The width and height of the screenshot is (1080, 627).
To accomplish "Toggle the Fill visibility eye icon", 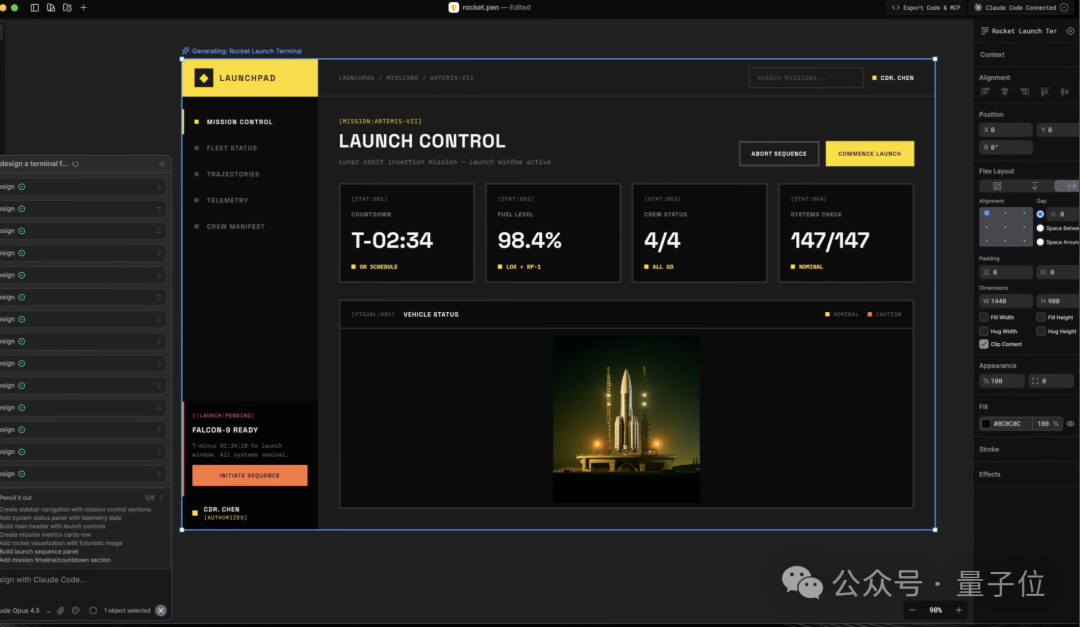I will pos(1070,424).
